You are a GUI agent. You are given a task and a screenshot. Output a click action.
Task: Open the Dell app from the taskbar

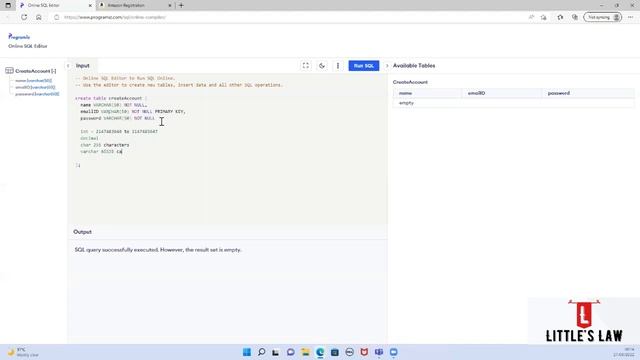[x=349, y=352]
